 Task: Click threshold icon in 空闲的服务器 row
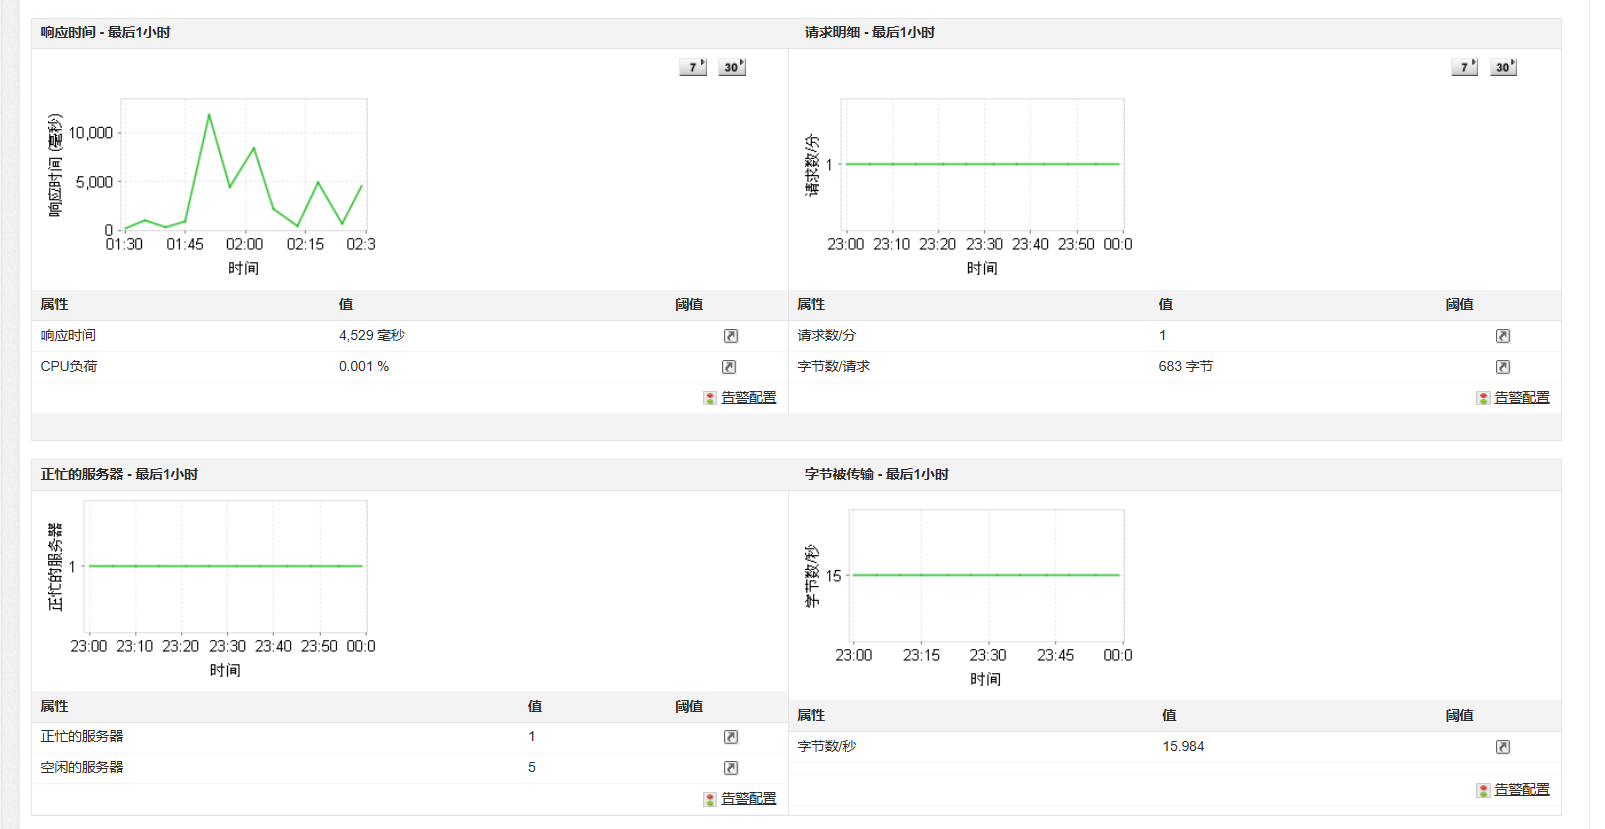731,768
